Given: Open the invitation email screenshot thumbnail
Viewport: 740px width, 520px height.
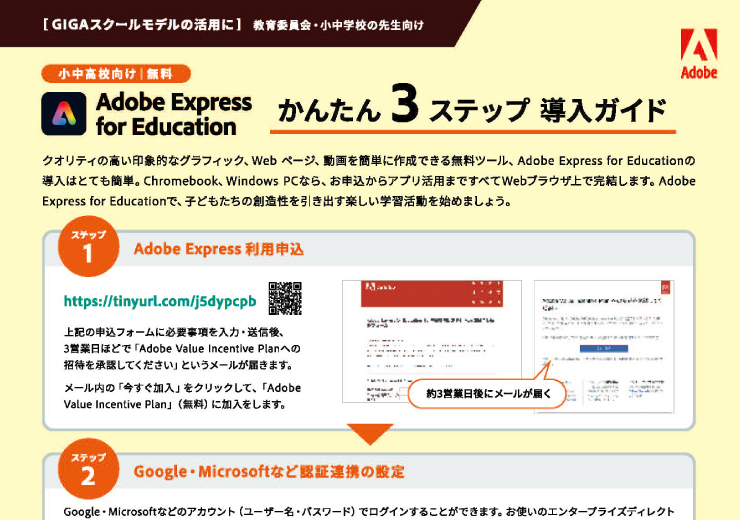Looking at the screenshot, I should pyautogui.click(x=604, y=347).
